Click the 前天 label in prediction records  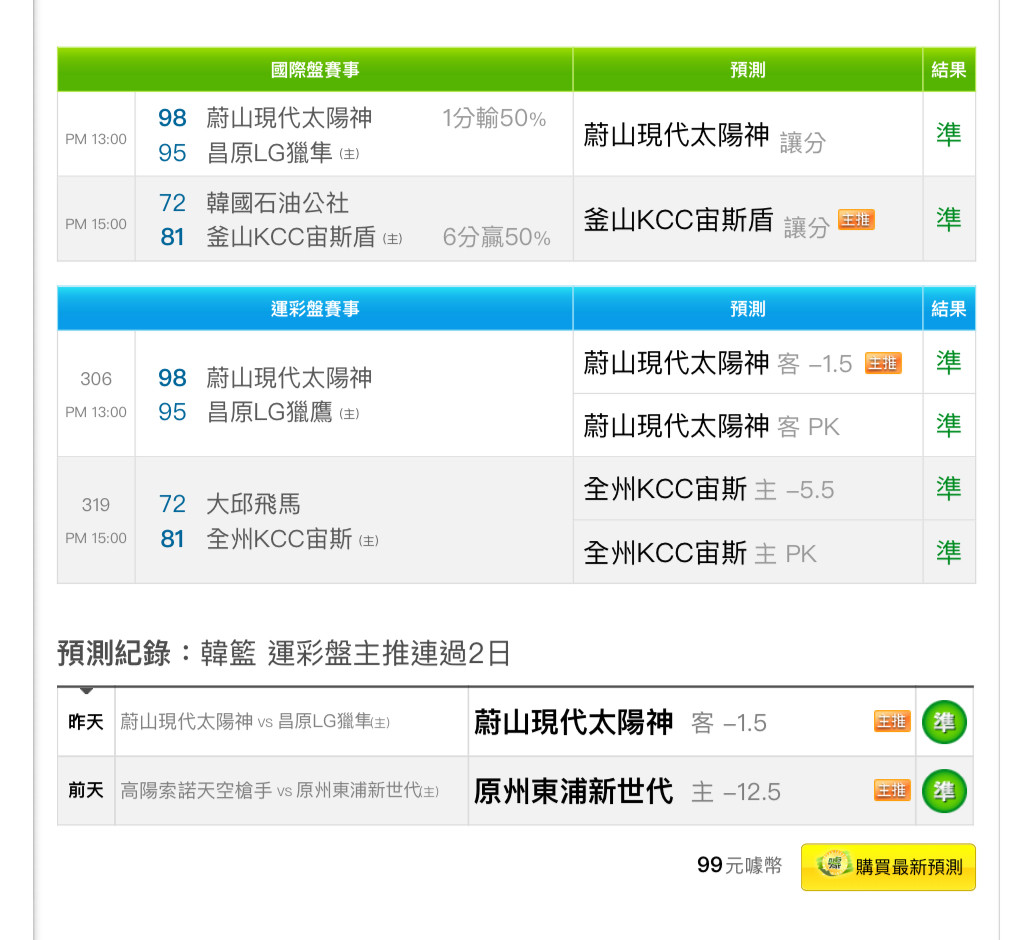pyautogui.click(x=86, y=790)
